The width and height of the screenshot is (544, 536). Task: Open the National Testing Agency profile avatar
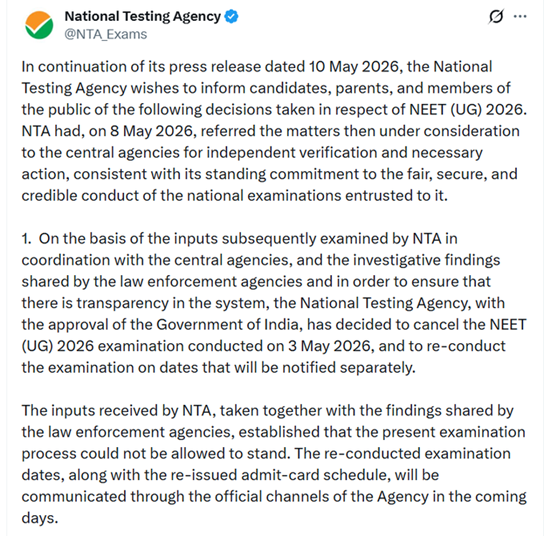pyautogui.click(x=39, y=25)
